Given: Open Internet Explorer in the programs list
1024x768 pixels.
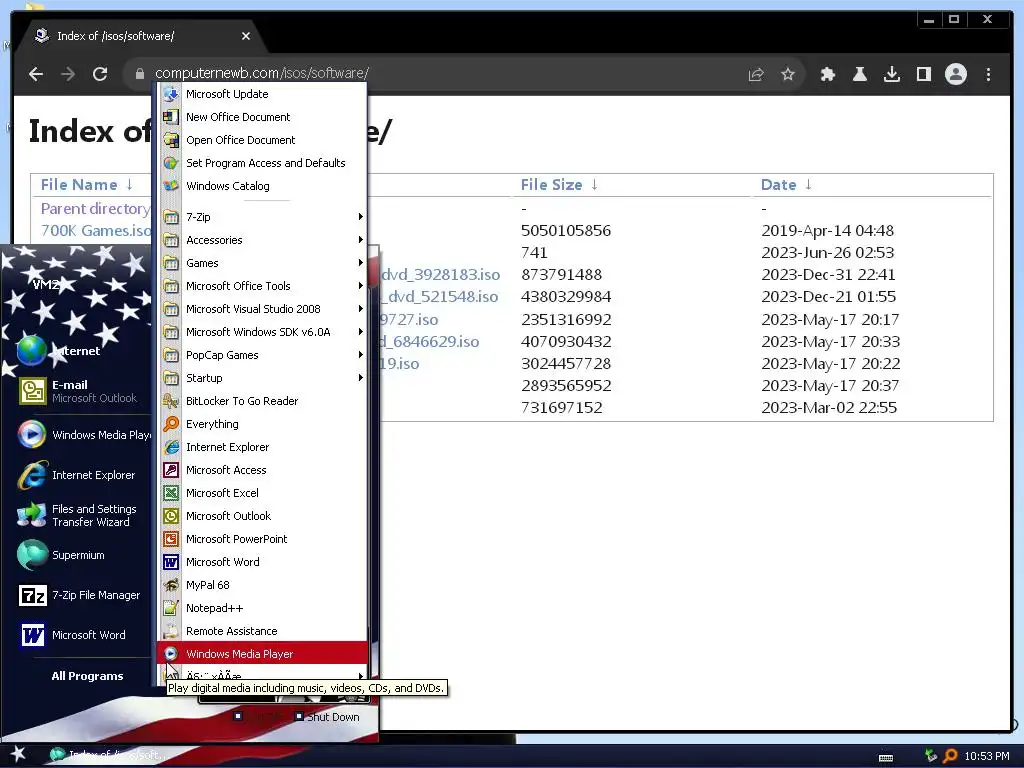Looking at the screenshot, I should pyautogui.click(x=262, y=447).
